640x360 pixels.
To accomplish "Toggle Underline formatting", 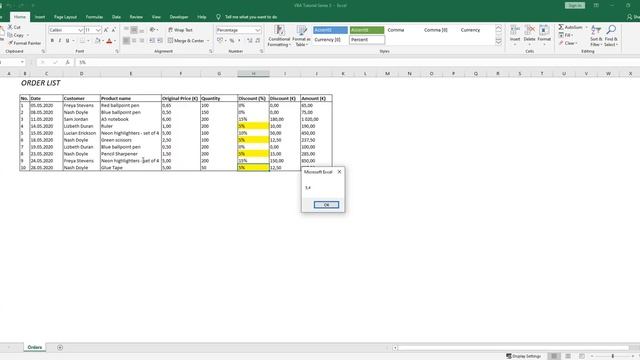I will tap(67, 40).
